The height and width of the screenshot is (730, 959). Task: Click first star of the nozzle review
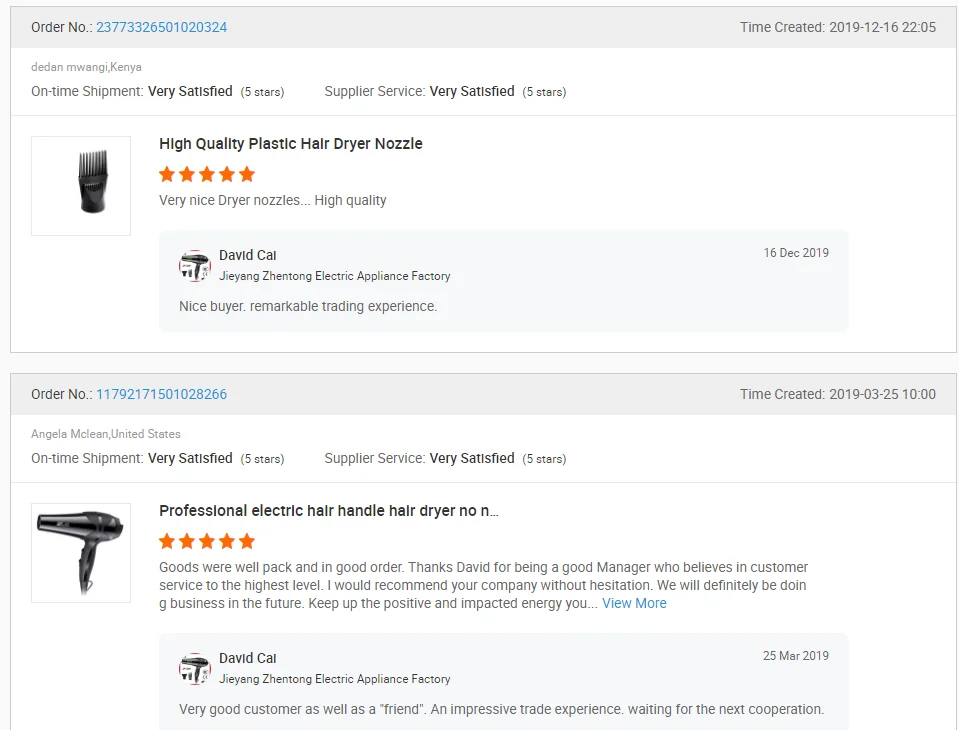click(x=167, y=174)
